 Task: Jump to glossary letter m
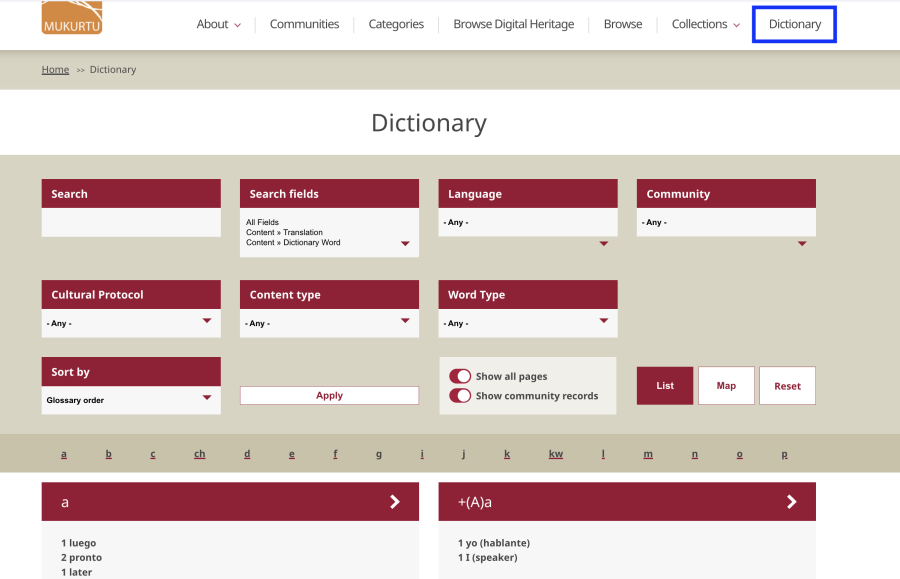coord(648,454)
